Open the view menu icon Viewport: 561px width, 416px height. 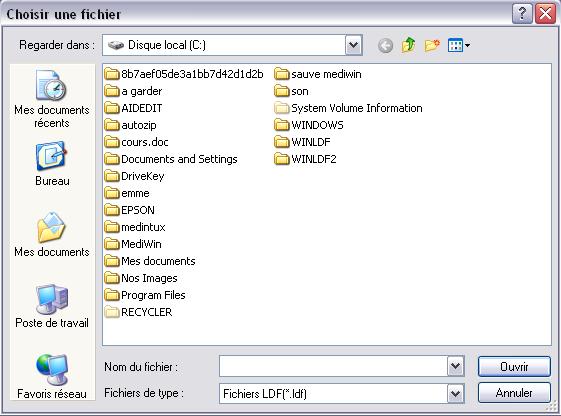point(459,45)
